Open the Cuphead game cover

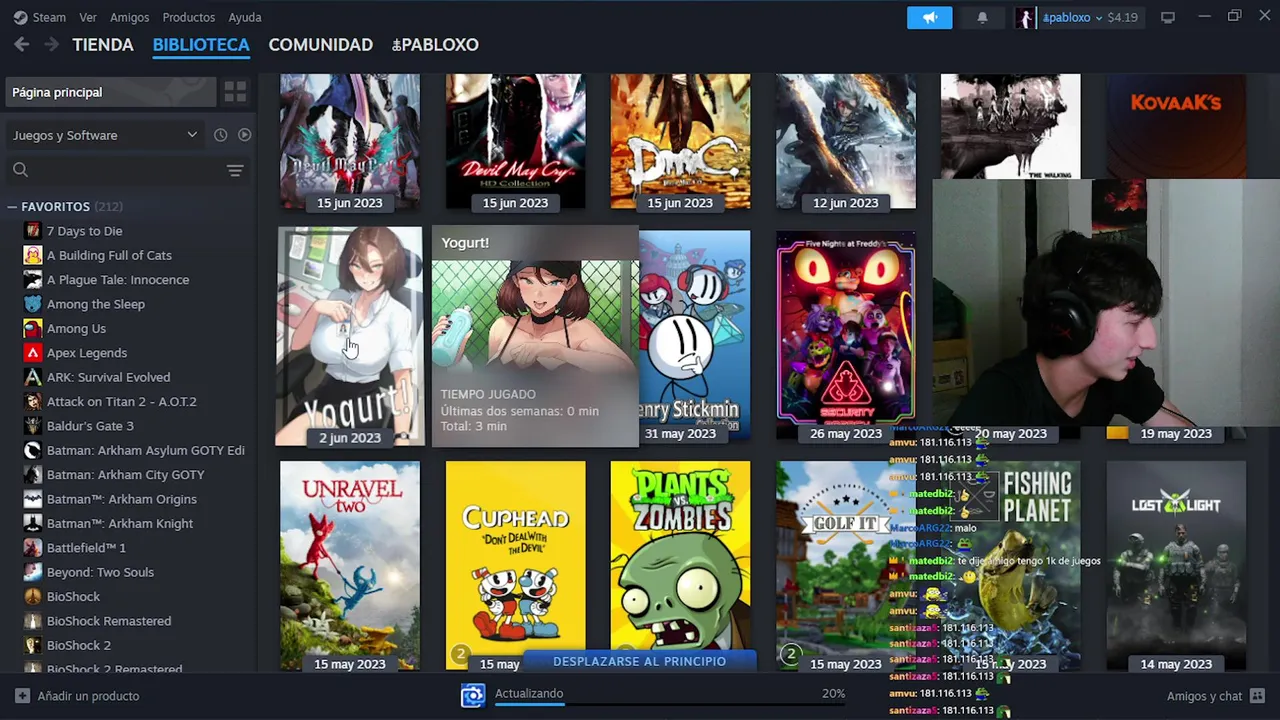click(515, 565)
